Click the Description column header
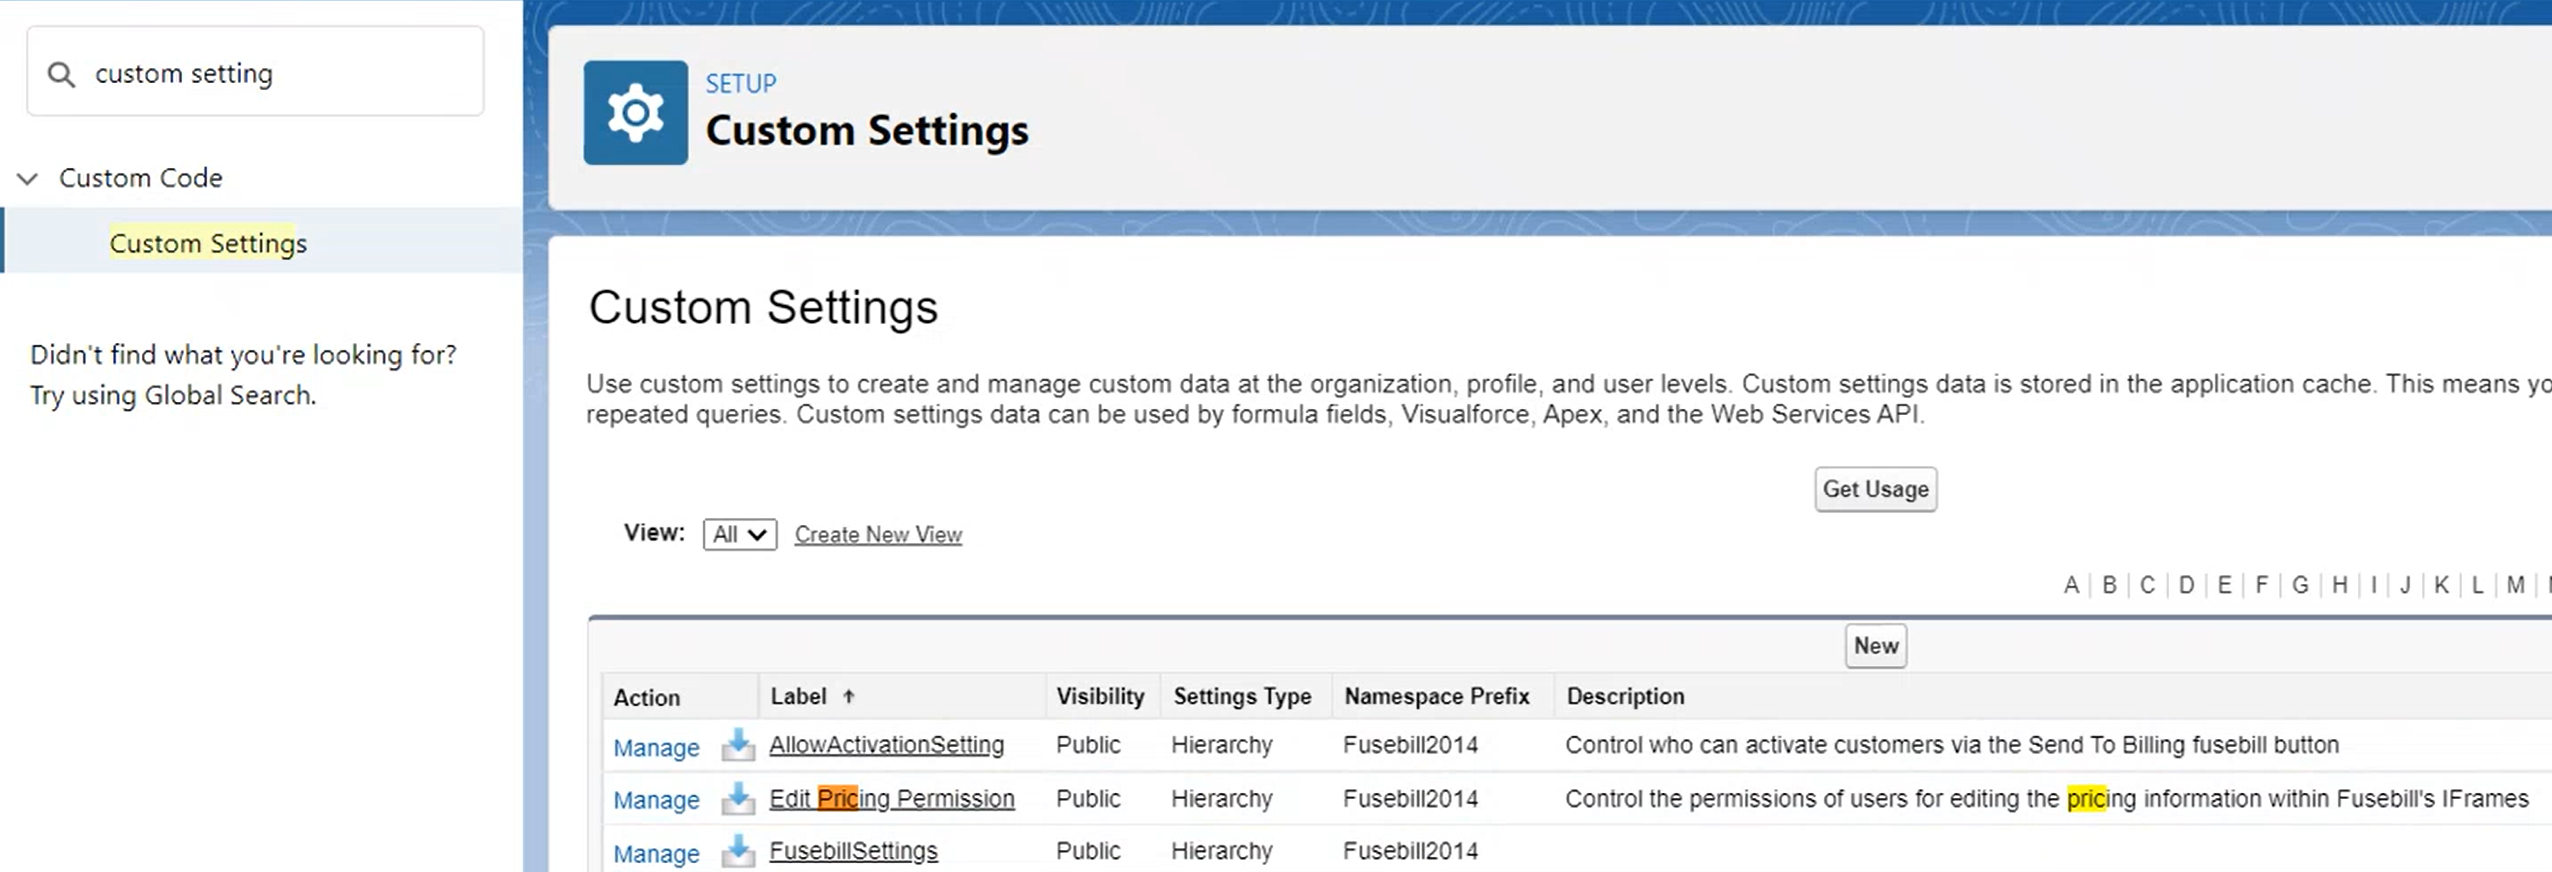Screen dimensions: 2552x872 click(1625, 696)
